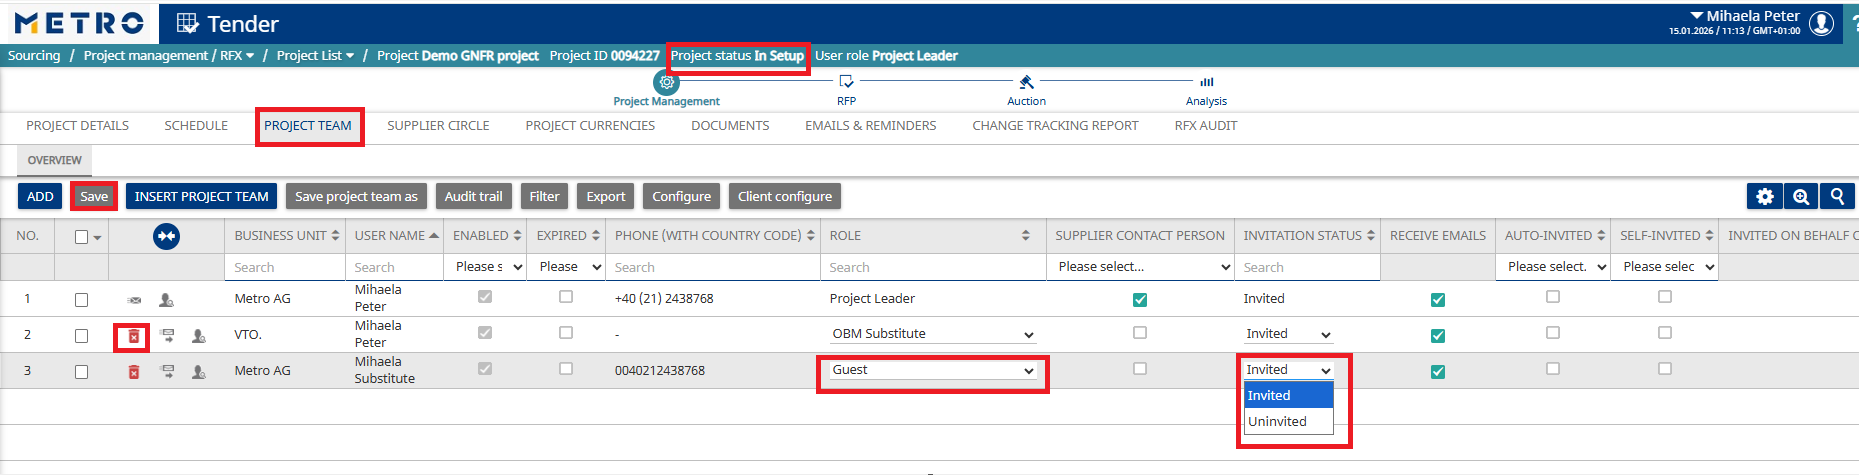
Task: Click the Phone search filter field
Action: pos(714,267)
